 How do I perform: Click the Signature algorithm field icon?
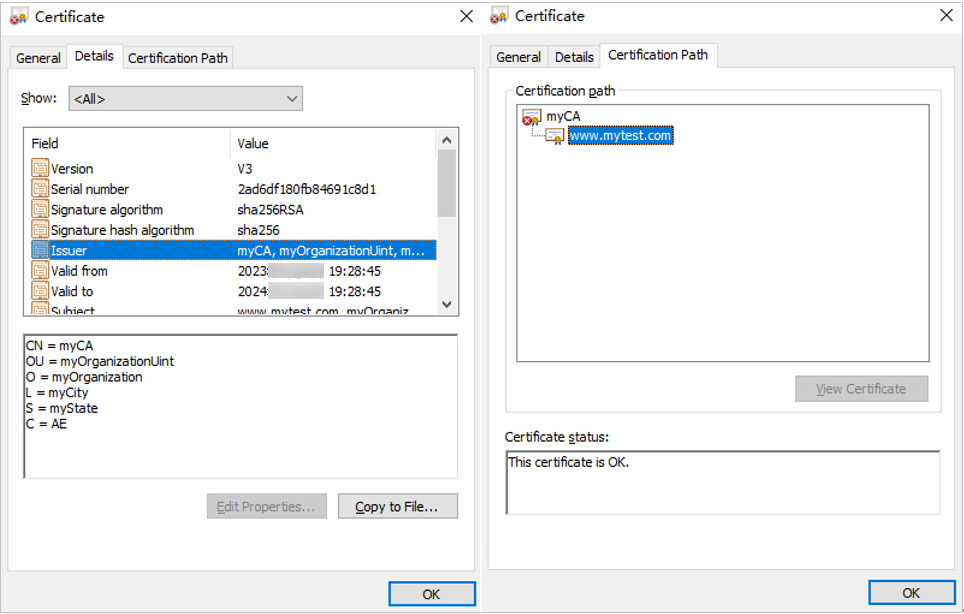pyautogui.click(x=40, y=210)
